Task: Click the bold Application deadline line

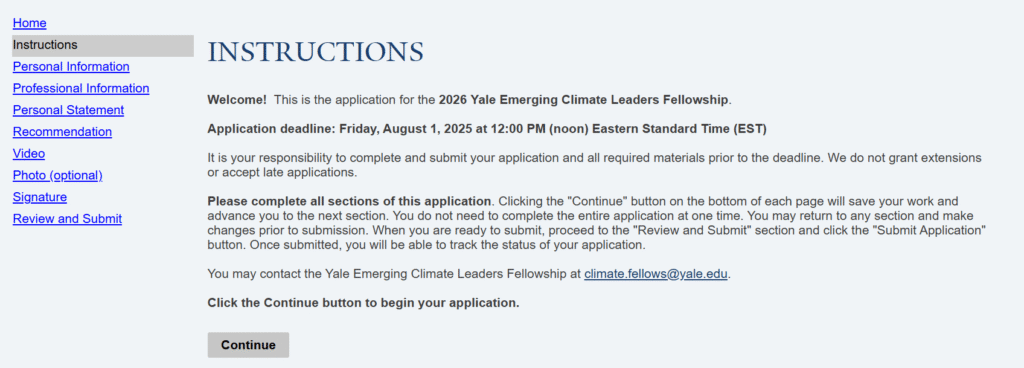Action: (x=487, y=129)
